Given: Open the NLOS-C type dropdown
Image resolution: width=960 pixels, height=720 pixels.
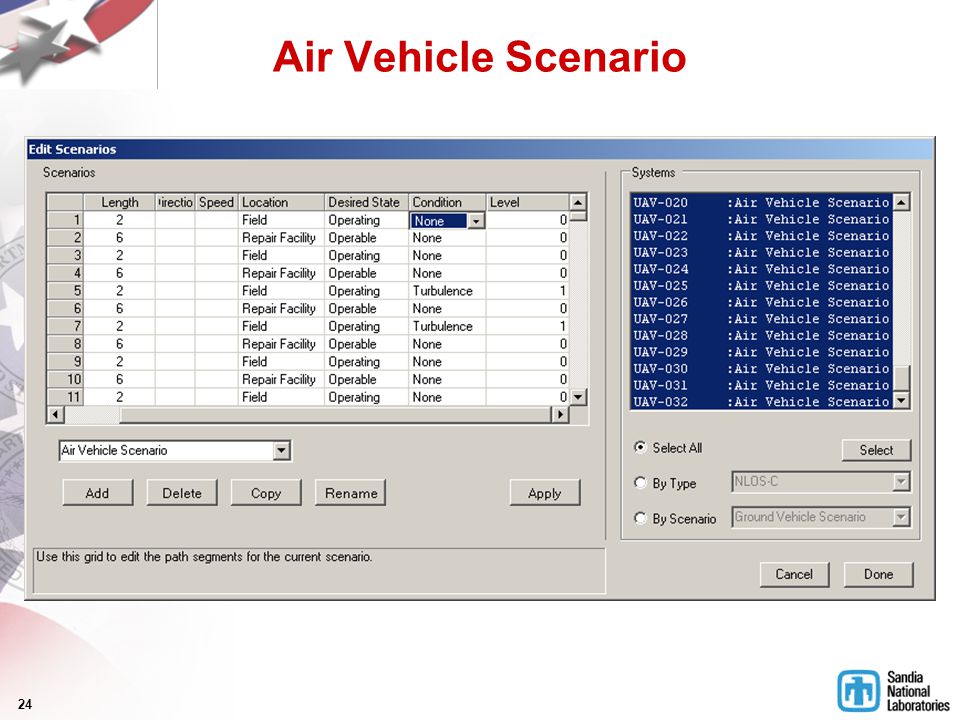Looking at the screenshot, I should point(901,482).
